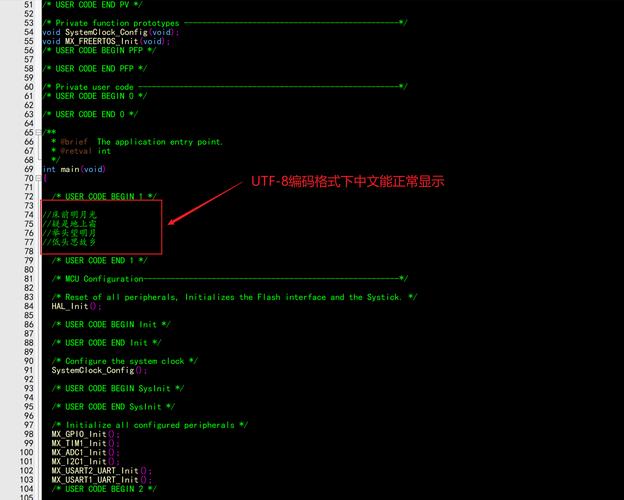Click MX_USART1_UART_Init() call
The width and height of the screenshot is (624, 500).
tap(101, 480)
